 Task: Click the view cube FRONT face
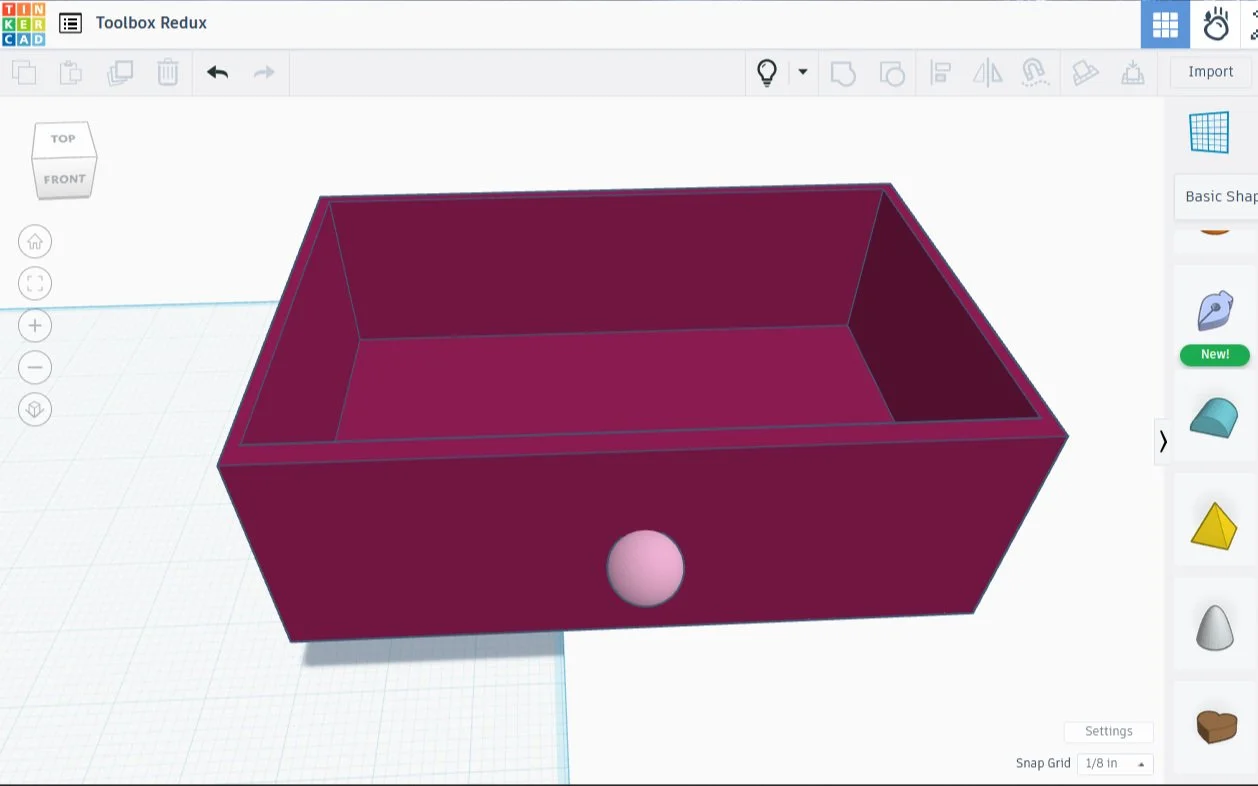[64, 179]
